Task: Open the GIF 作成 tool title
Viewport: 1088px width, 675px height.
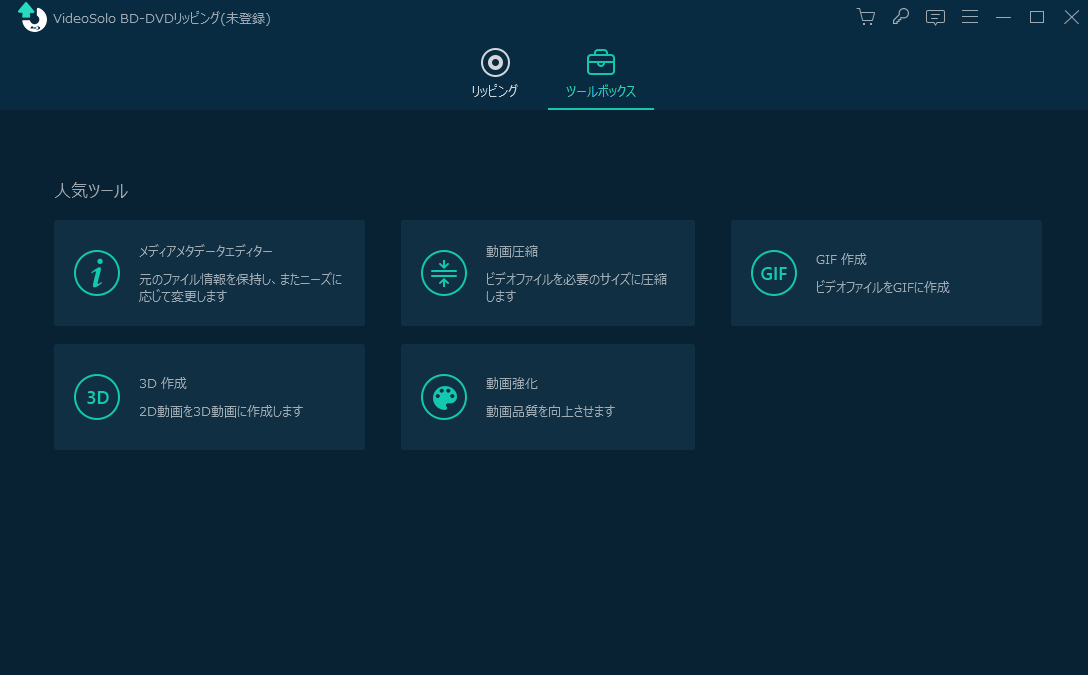Action: pos(841,259)
